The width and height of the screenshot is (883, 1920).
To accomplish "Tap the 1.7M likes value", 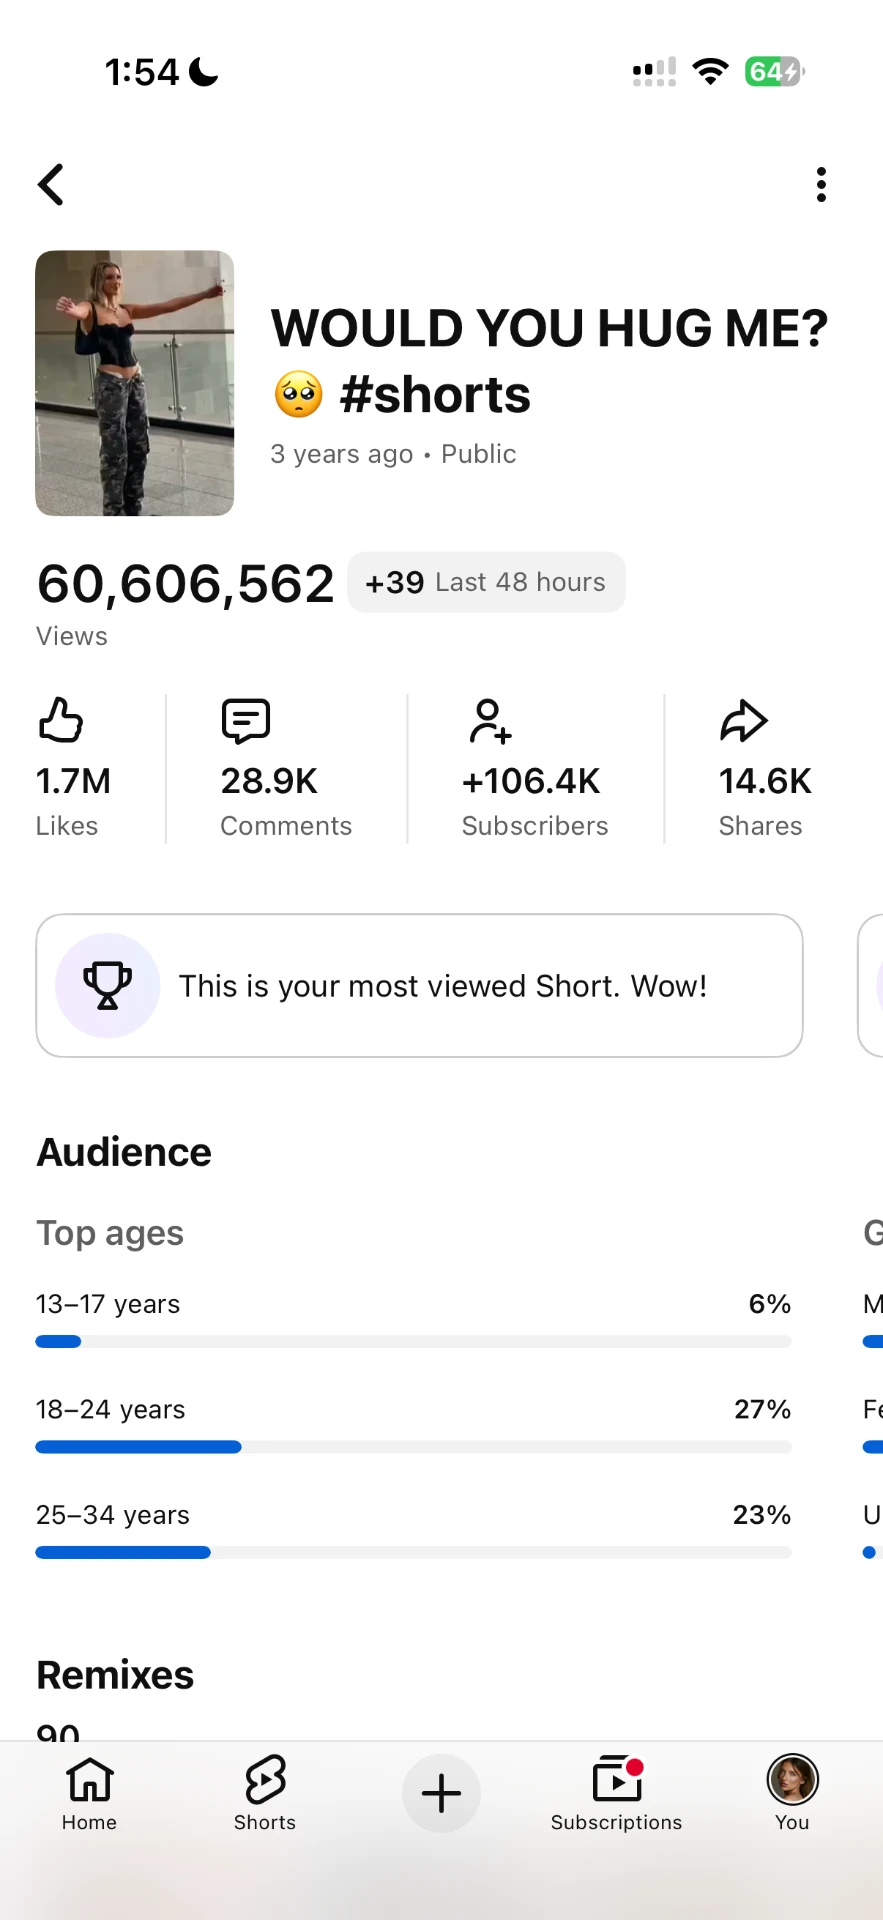I will [x=73, y=781].
